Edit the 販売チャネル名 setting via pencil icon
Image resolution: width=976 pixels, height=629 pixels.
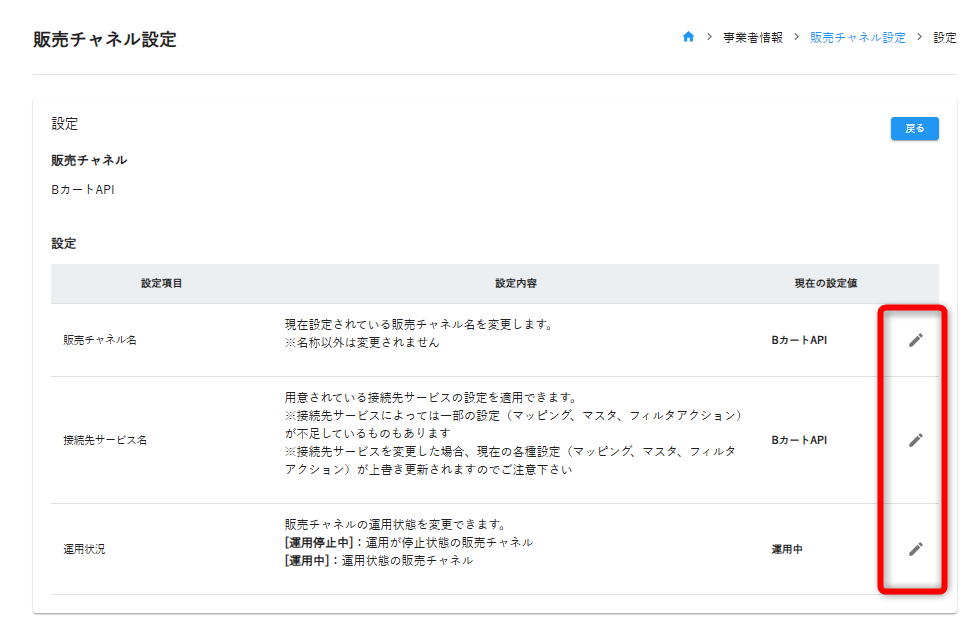coord(915,340)
